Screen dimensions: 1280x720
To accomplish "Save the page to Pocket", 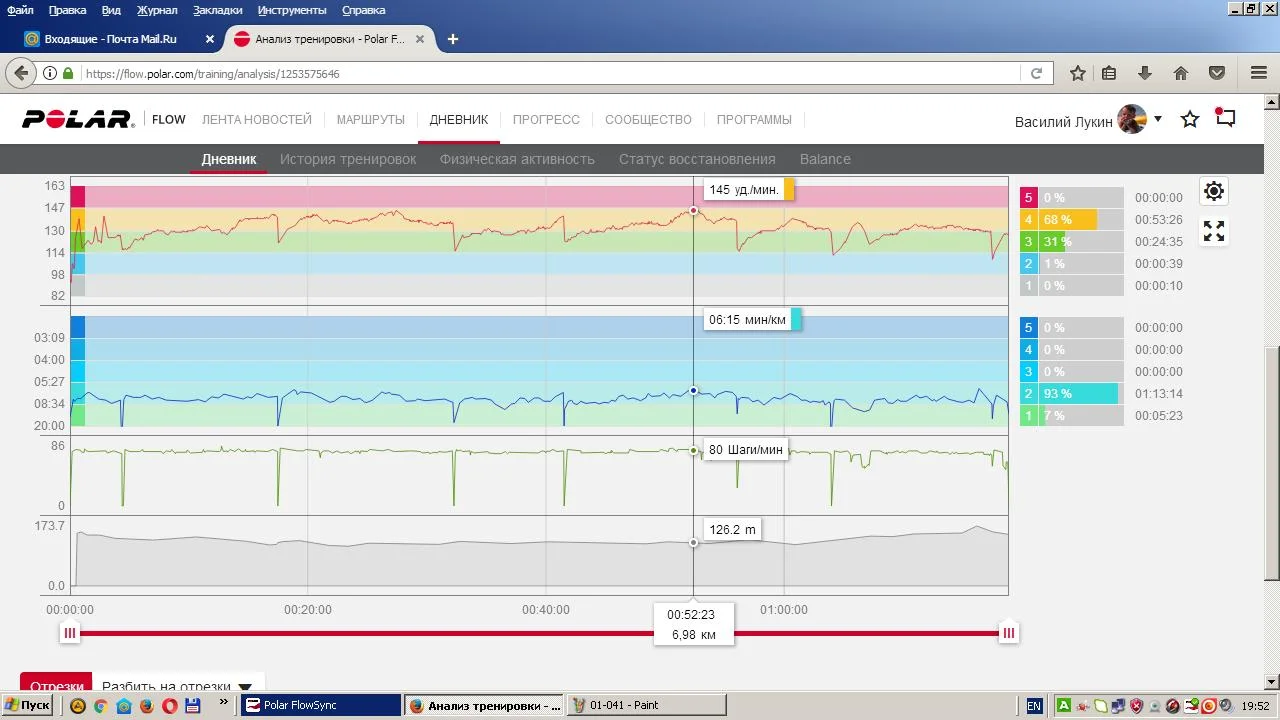I will point(1217,73).
